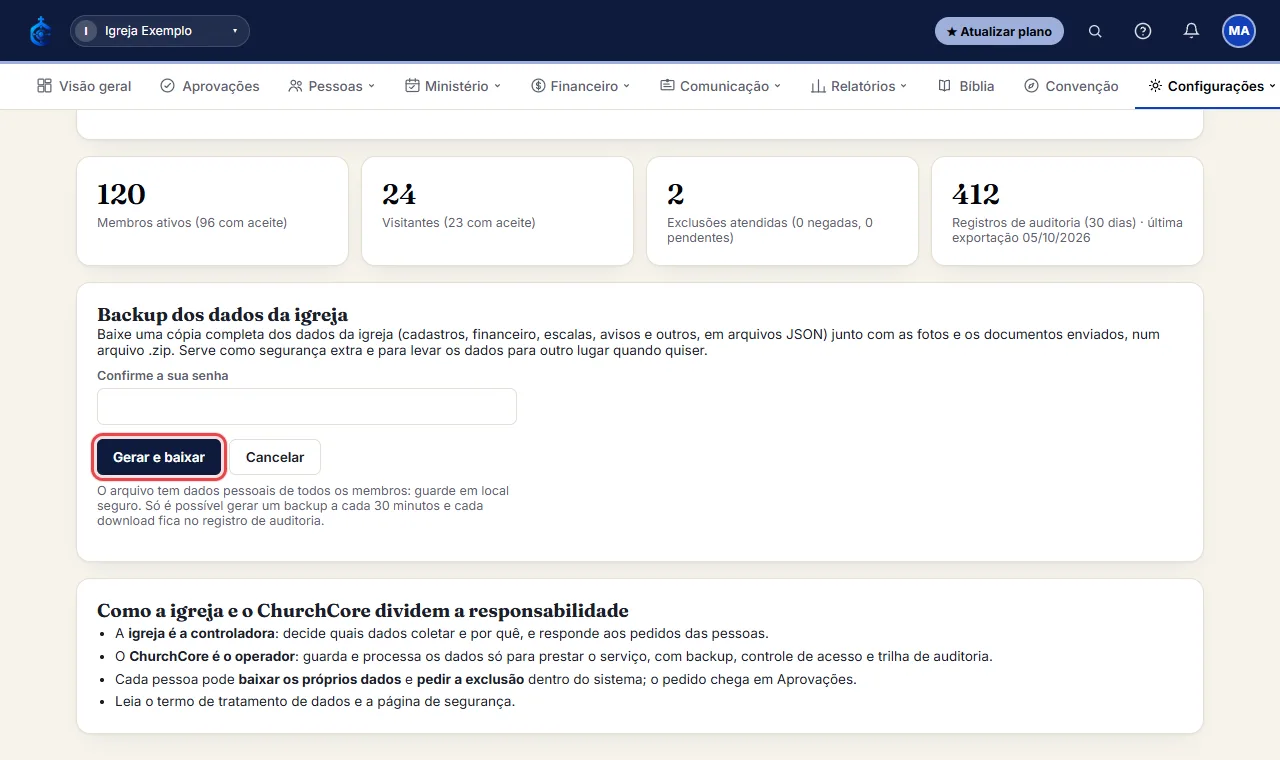Click the Atualizar plano button

999,31
